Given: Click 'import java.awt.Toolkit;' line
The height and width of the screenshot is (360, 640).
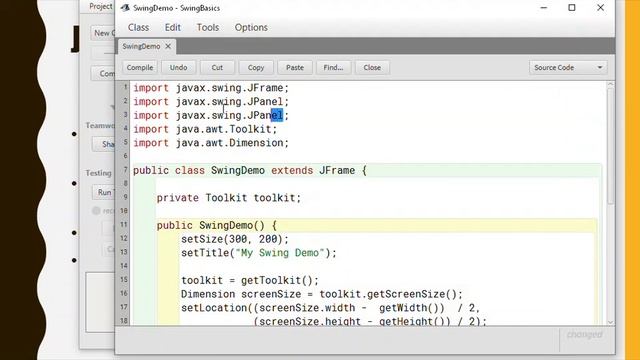Looking at the screenshot, I should (205, 129).
